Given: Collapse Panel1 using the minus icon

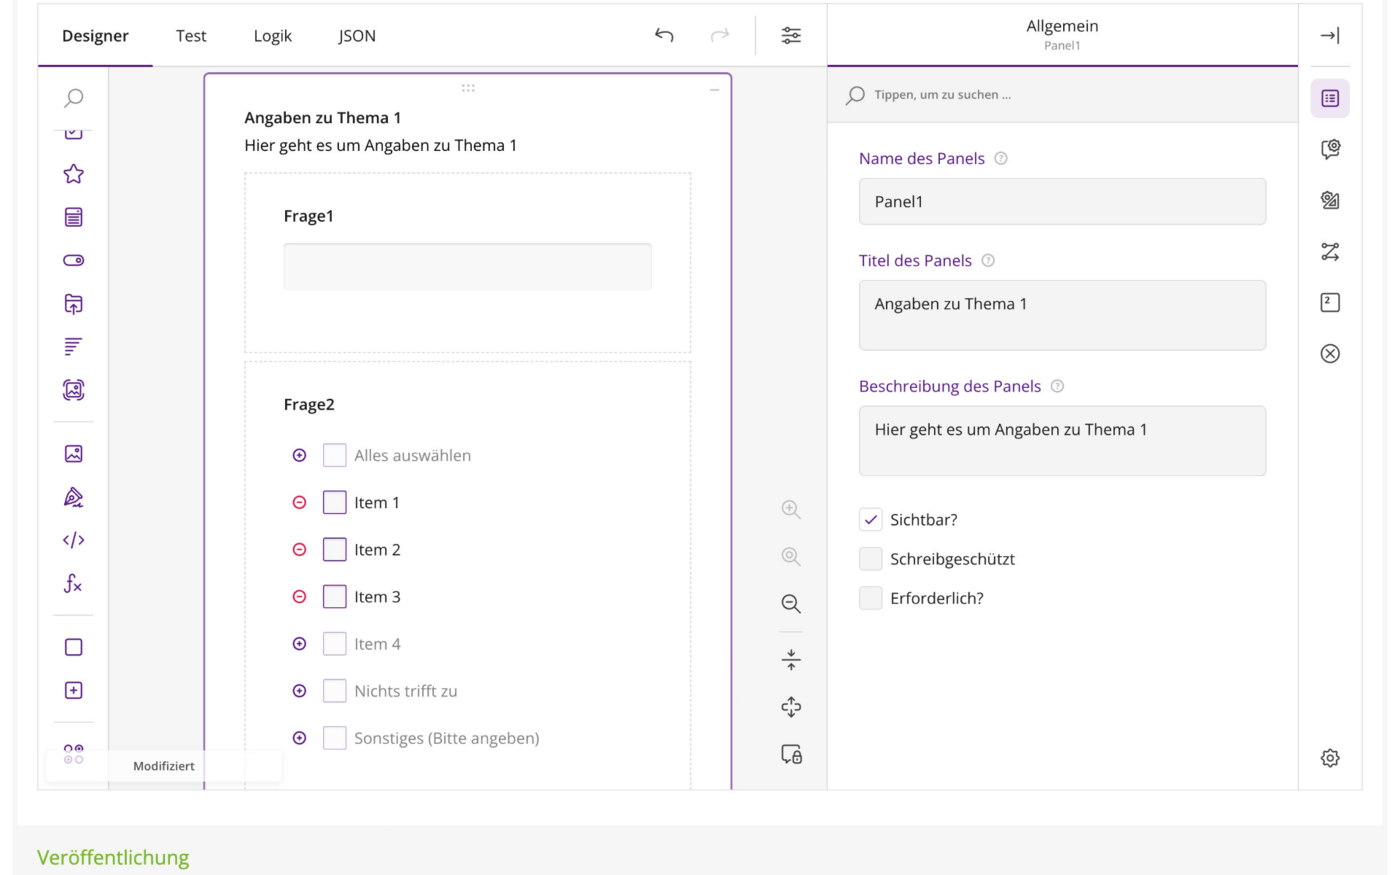Looking at the screenshot, I should [714, 90].
